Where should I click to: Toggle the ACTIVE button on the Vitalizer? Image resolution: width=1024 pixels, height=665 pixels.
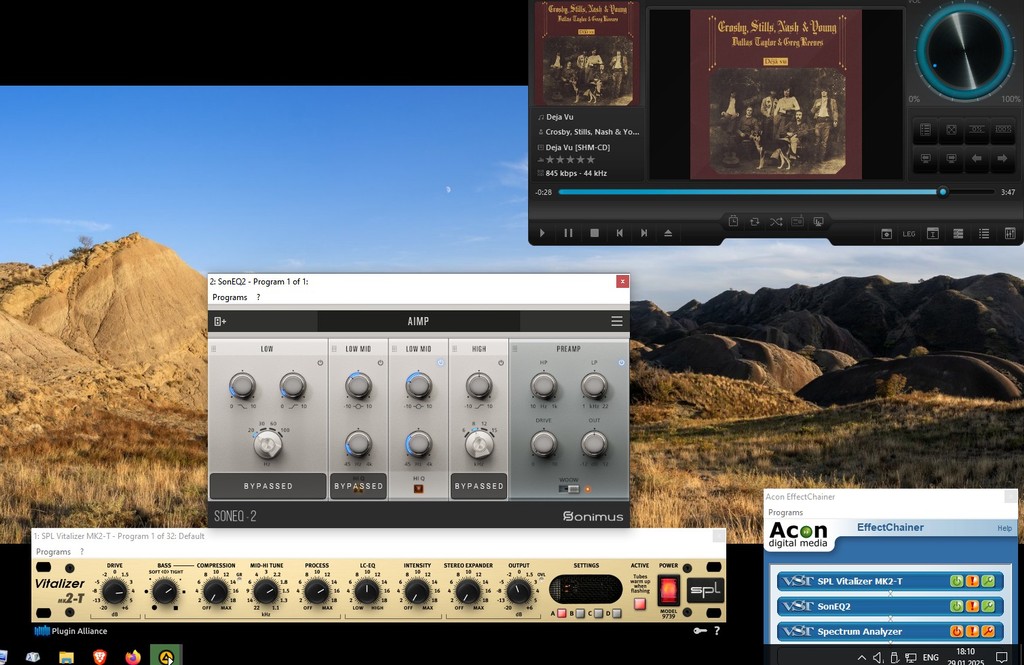640,604
